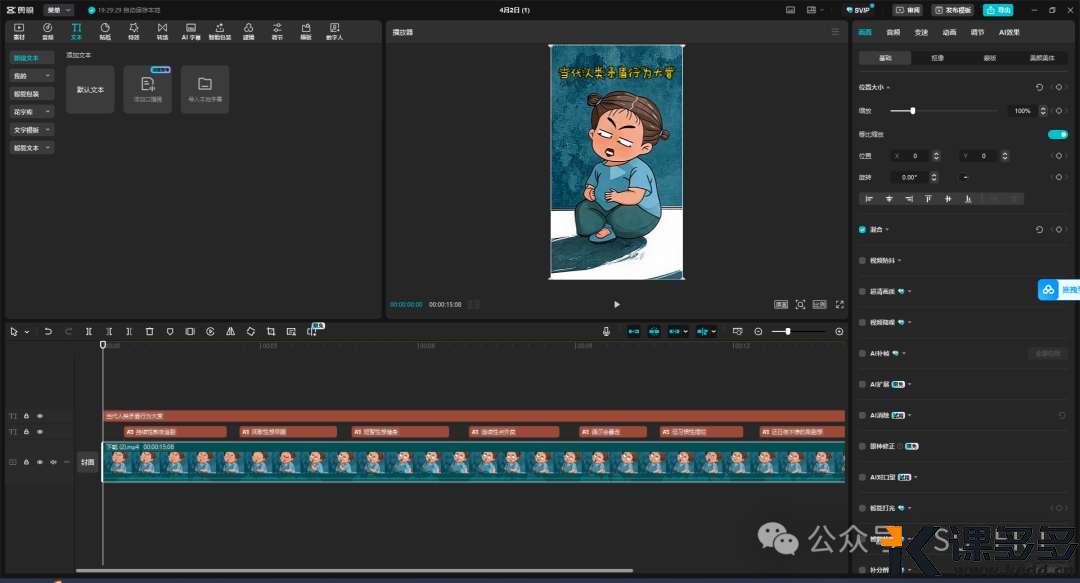Open the 特效 (Effects) panel
The width and height of the screenshot is (1080, 583).
134,31
